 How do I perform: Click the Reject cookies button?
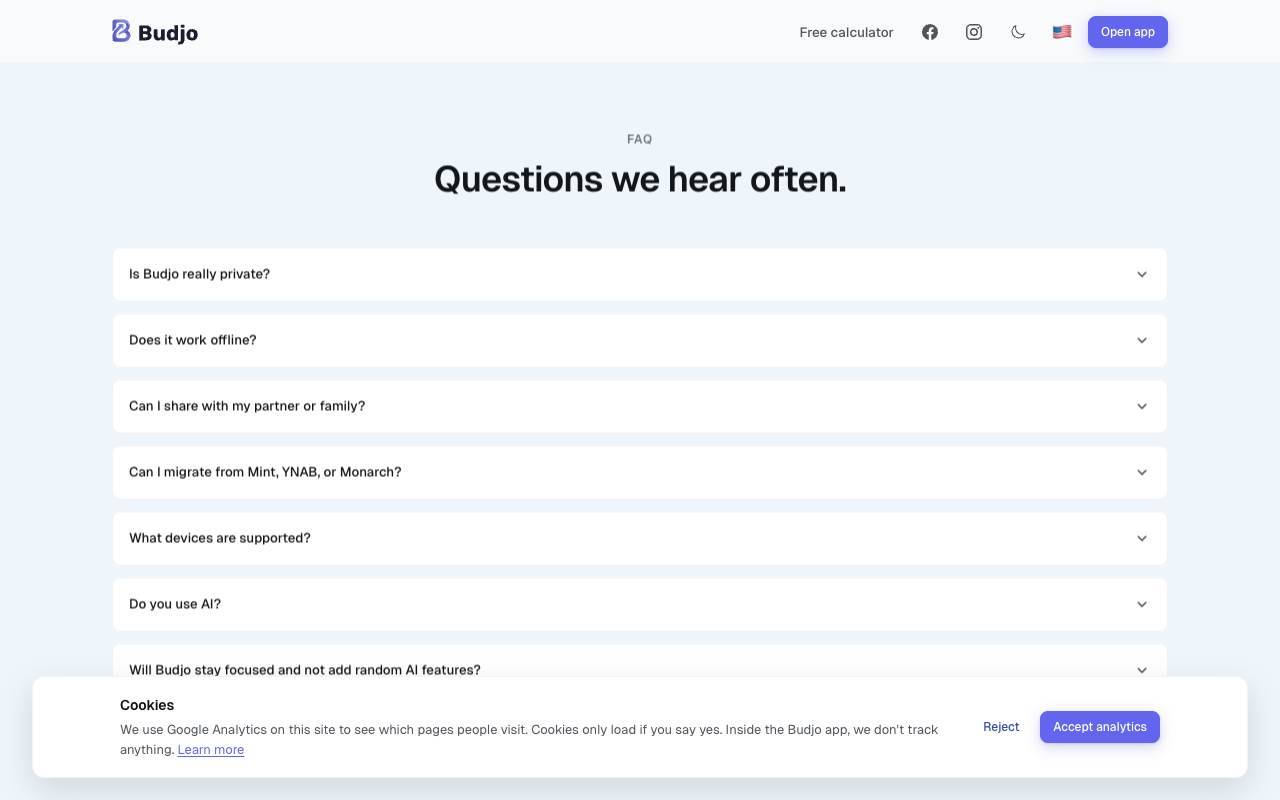[1001, 727]
